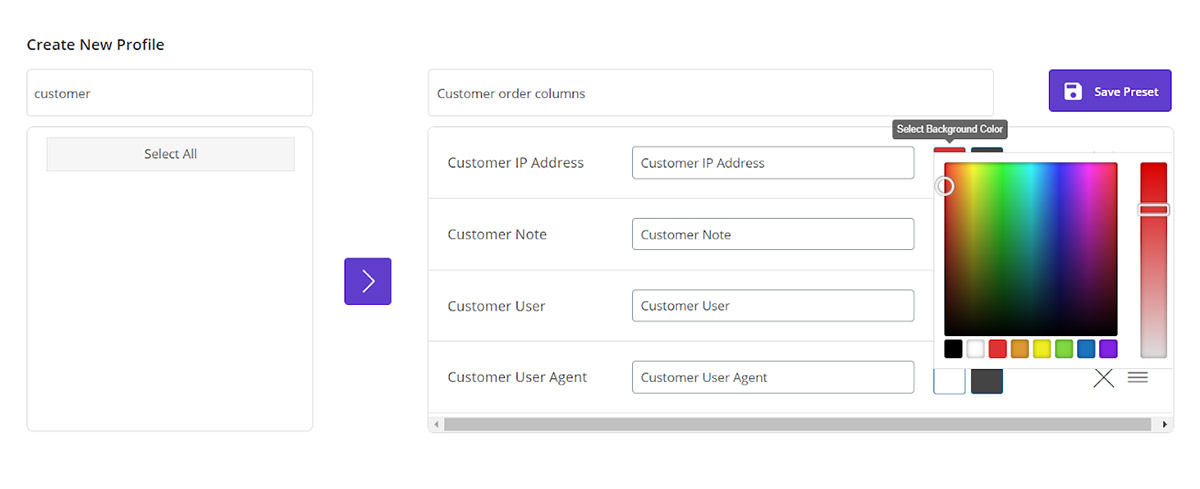
Task: Click Select All in the column list
Action: tap(170, 154)
